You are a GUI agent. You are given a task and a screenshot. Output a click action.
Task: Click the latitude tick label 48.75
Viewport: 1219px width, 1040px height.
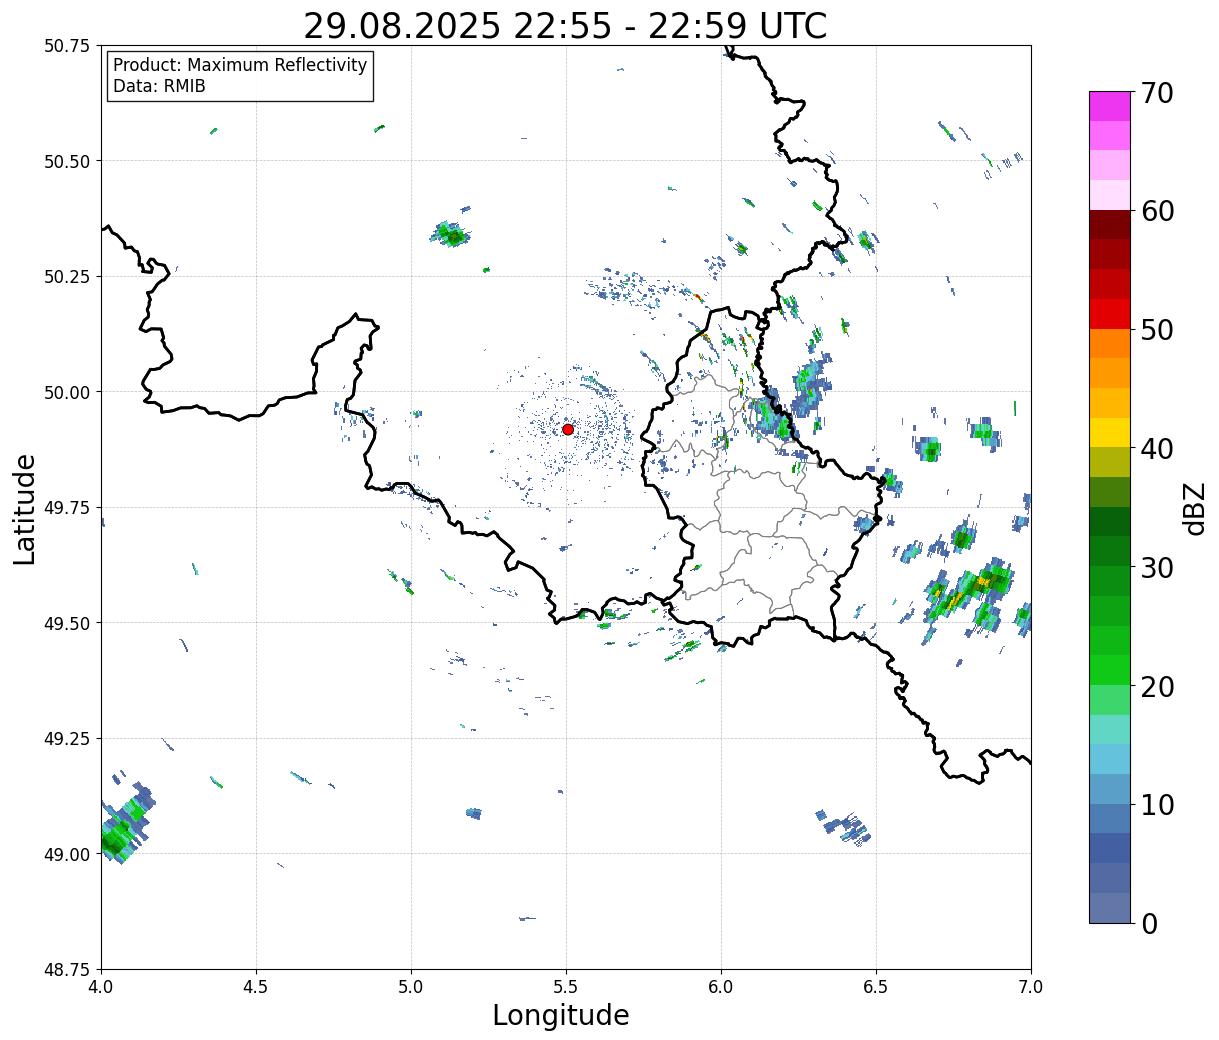[67, 969]
